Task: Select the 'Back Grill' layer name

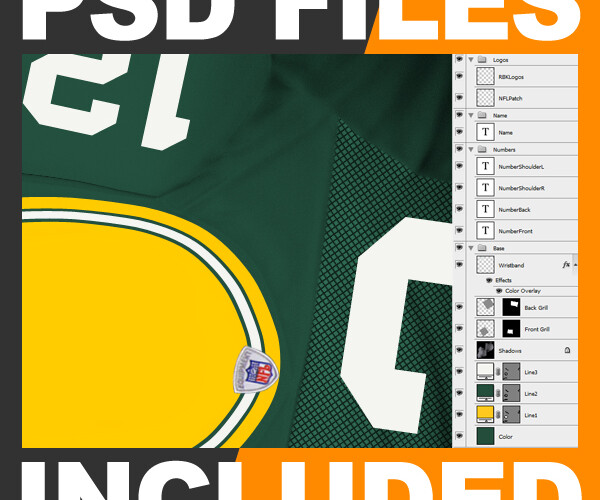Action: click(x=536, y=308)
